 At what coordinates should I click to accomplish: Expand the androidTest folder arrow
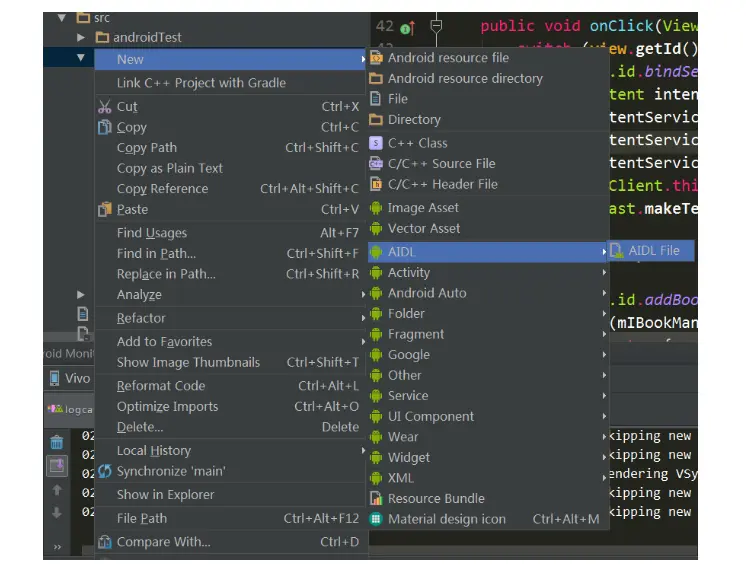coord(81,37)
